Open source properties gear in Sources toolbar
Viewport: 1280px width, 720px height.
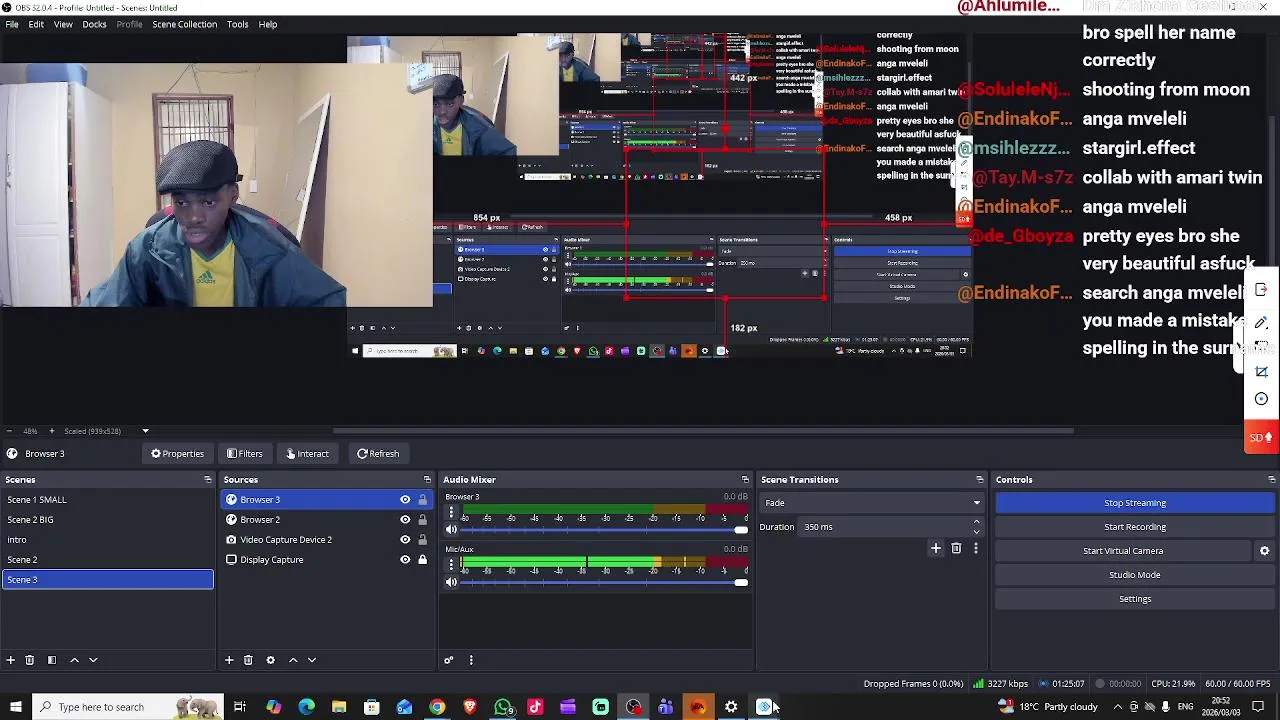coord(270,660)
